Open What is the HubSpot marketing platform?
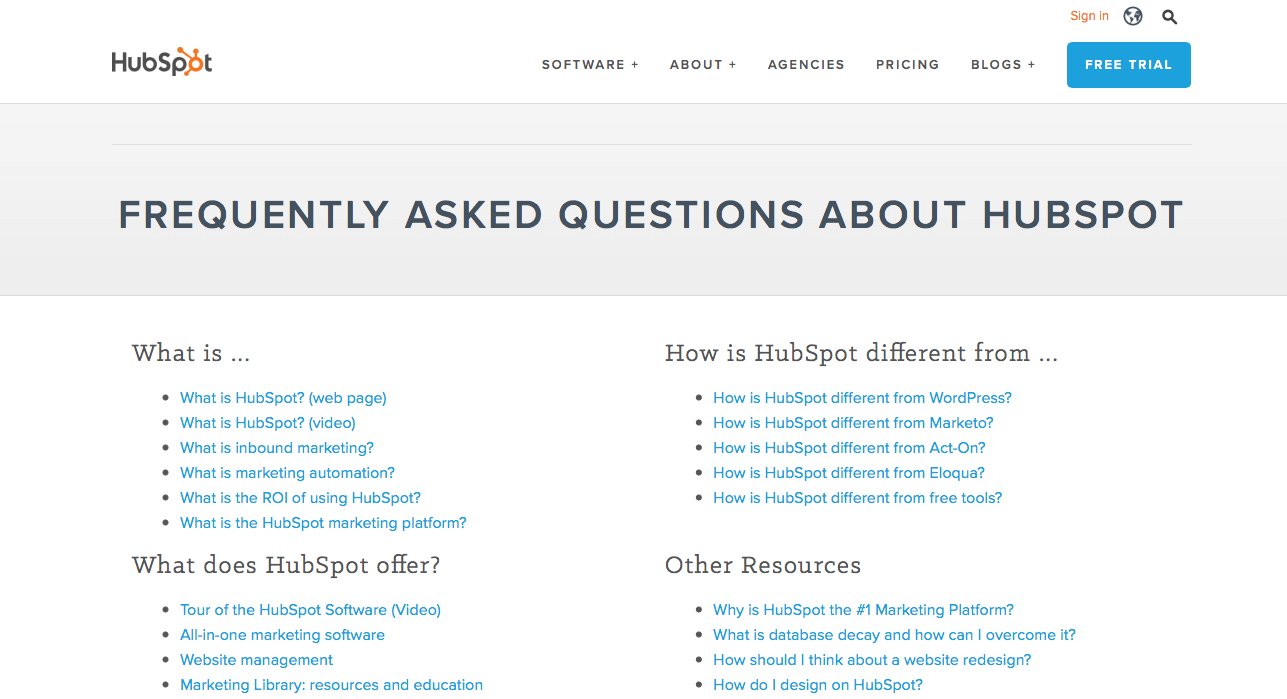The image size is (1287, 699). coord(323,523)
